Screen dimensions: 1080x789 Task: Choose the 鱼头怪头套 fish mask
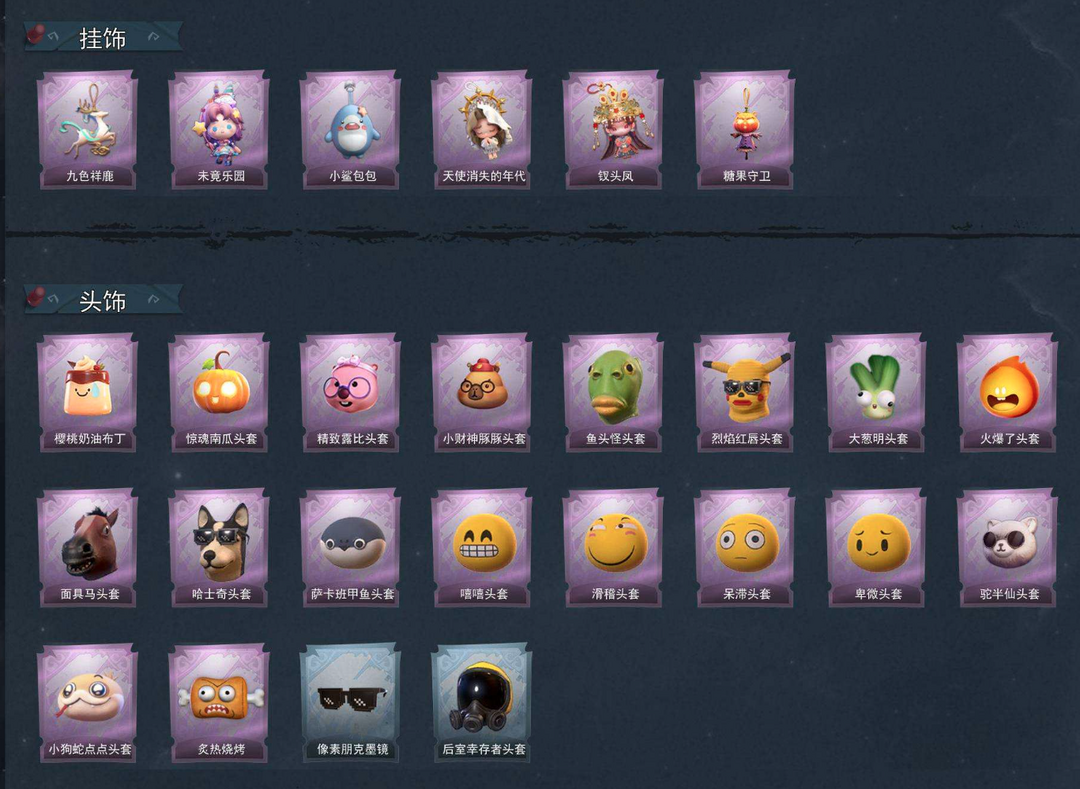(x=614, y=392)
